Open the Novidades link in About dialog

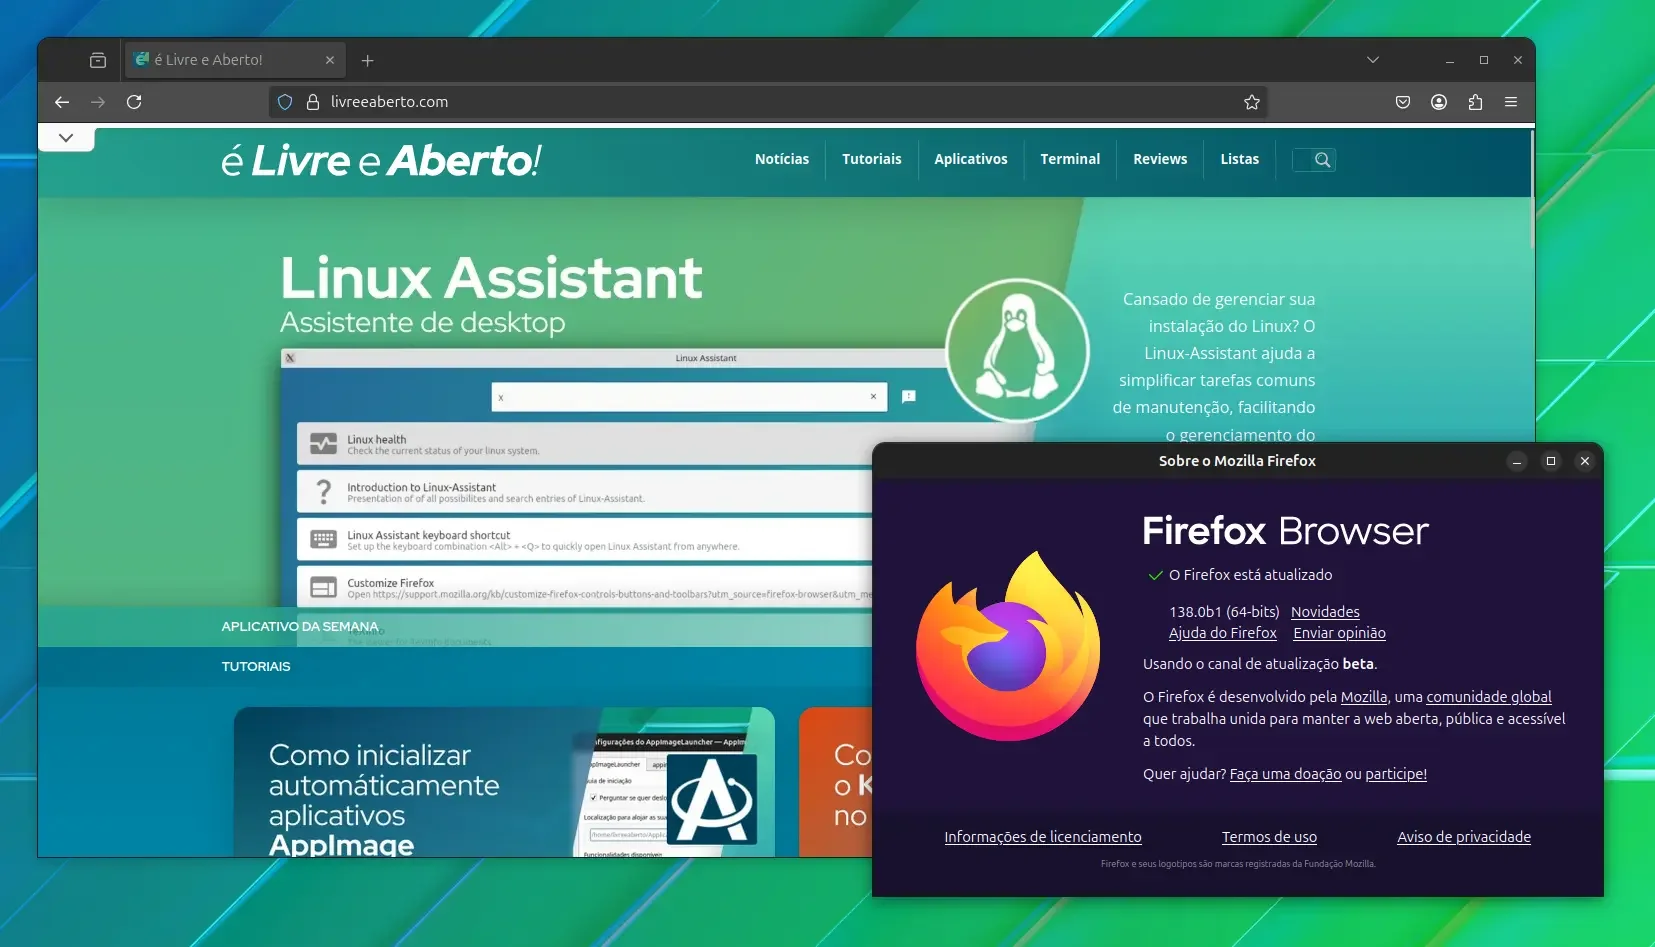(1325, 612)
